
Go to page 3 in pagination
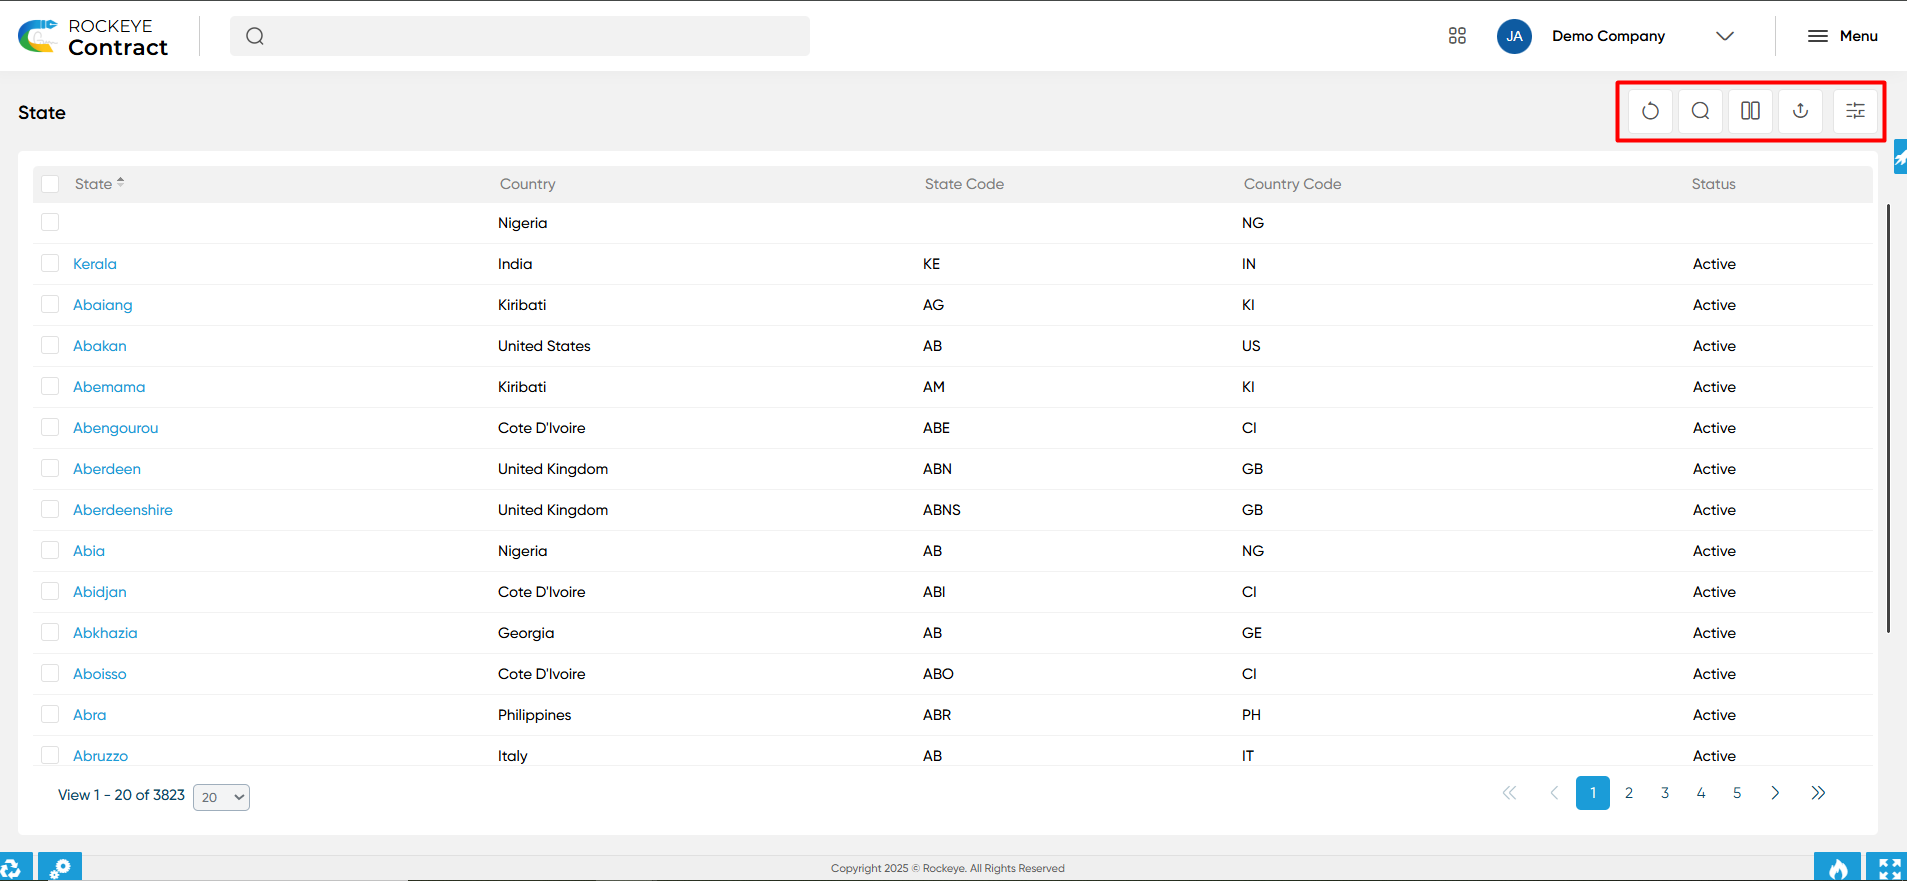click(x=1665, y=793)
